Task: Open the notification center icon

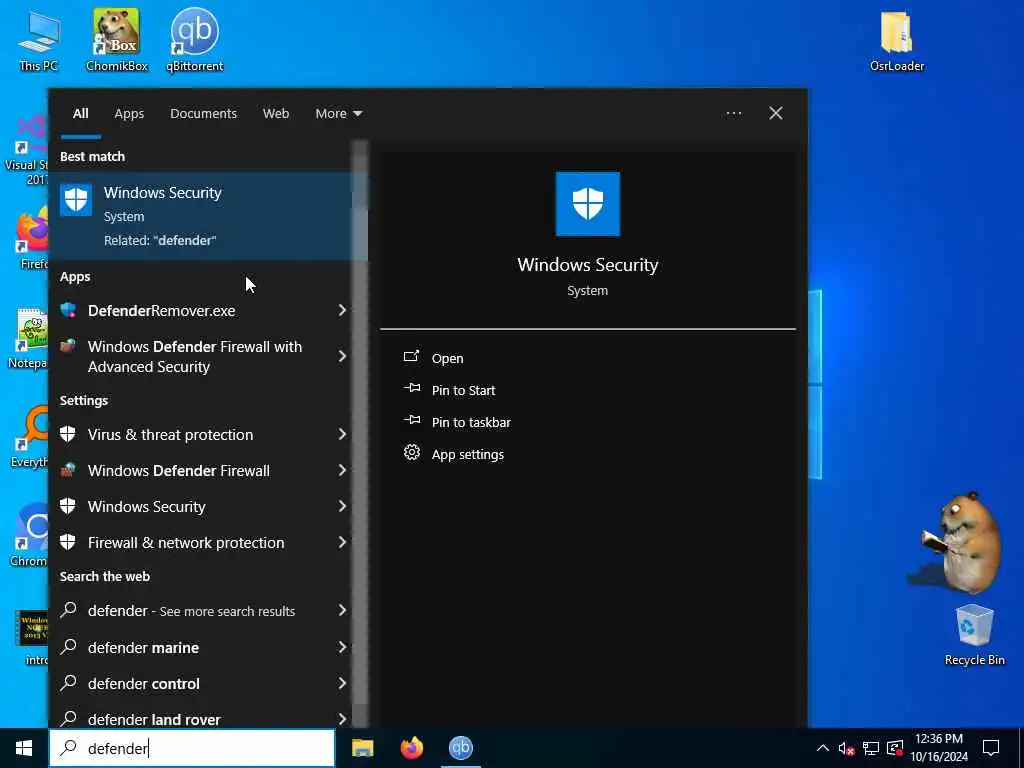Action: (x=991, y=748)
